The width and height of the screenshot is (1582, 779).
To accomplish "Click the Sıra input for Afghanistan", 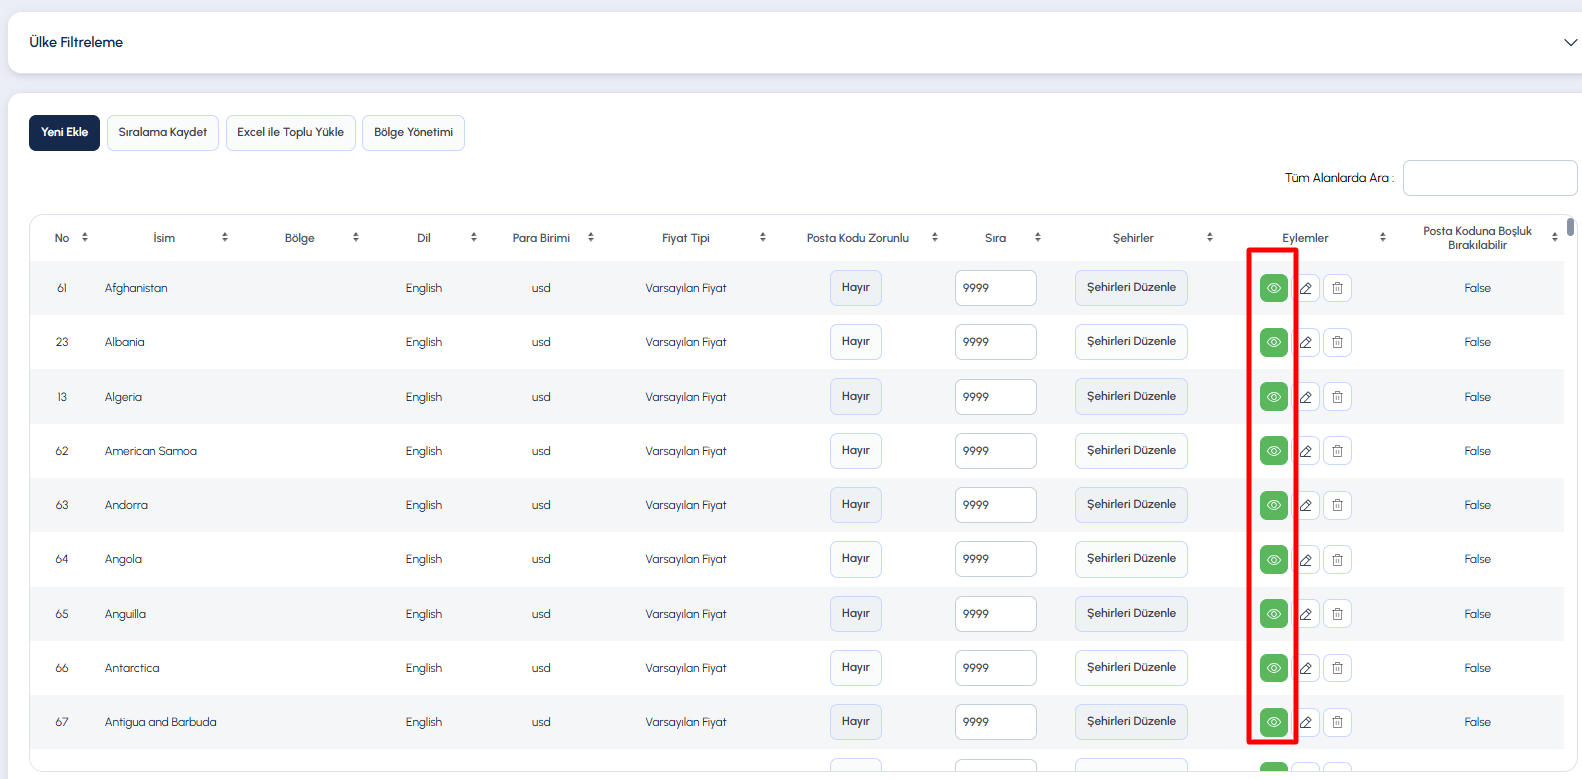I will (996, 288).
